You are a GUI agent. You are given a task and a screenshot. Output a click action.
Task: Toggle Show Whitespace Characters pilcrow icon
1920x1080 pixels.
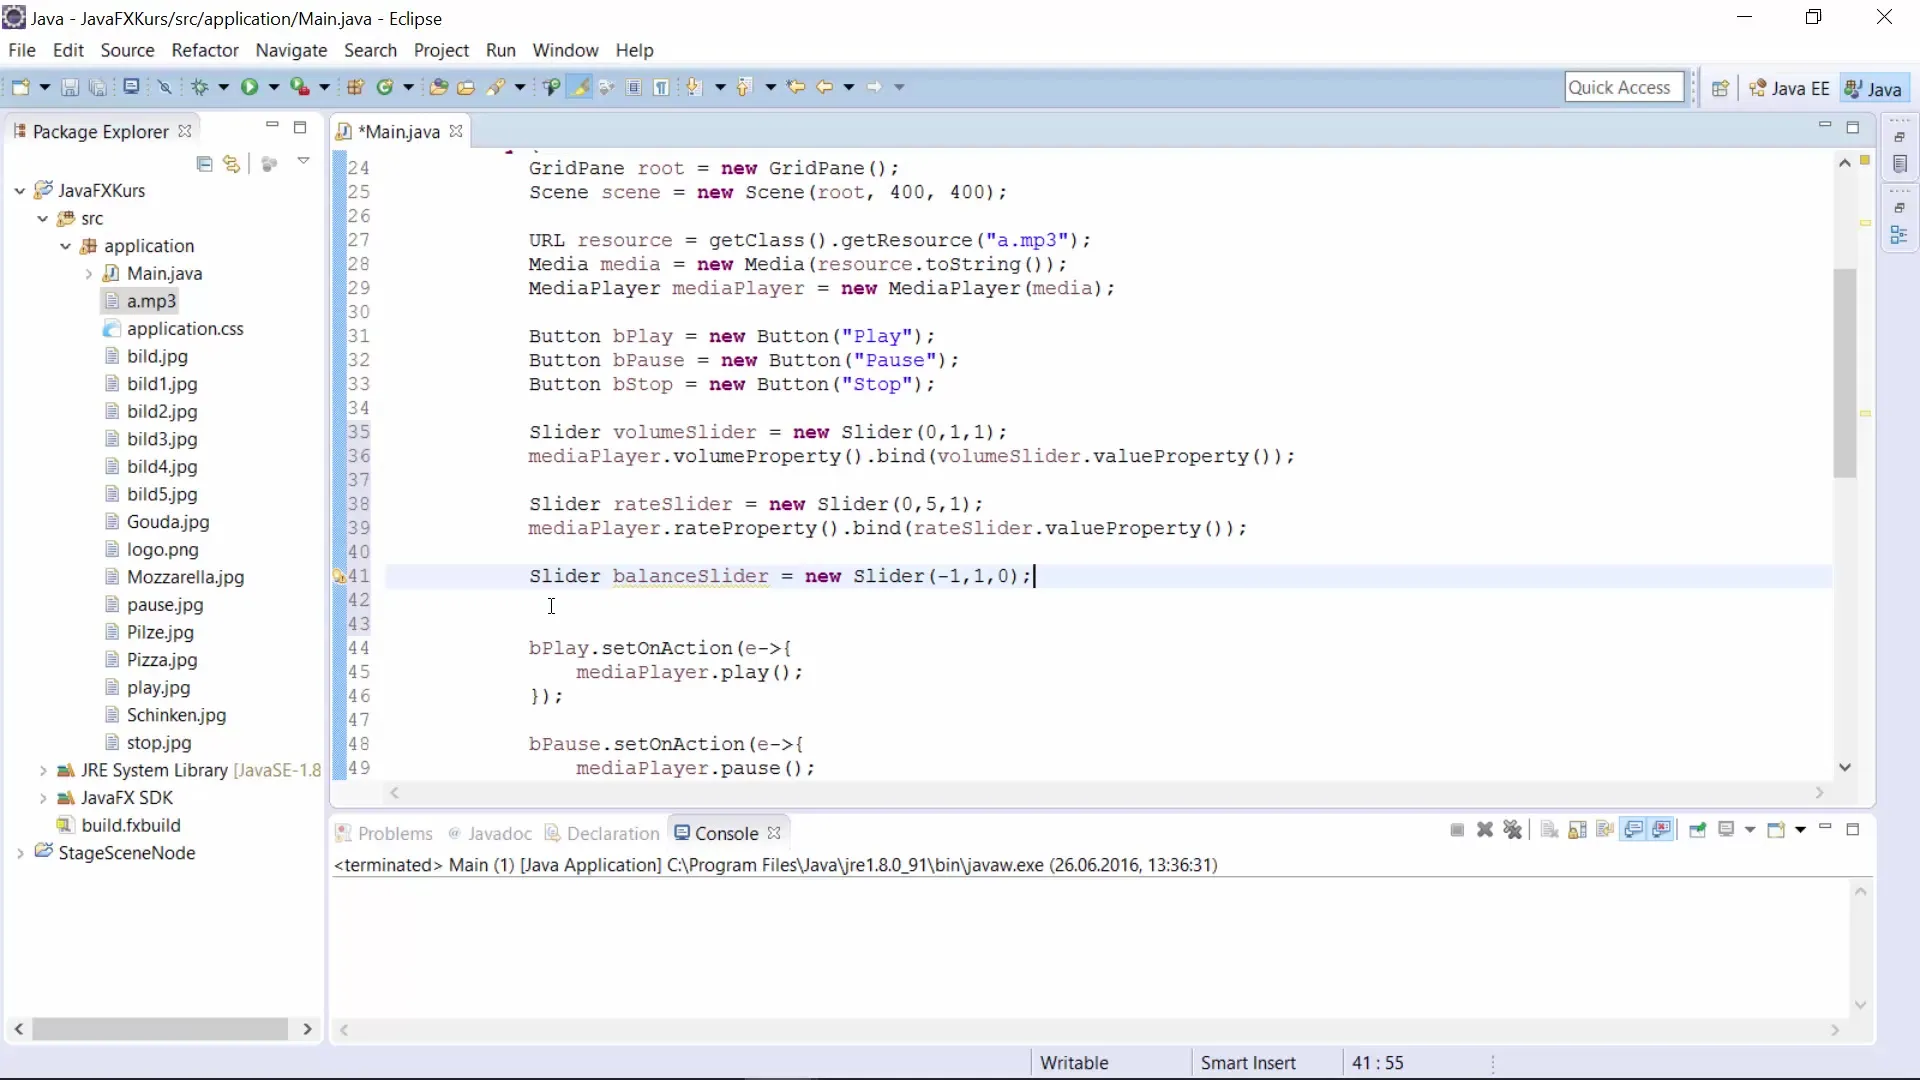661,87
